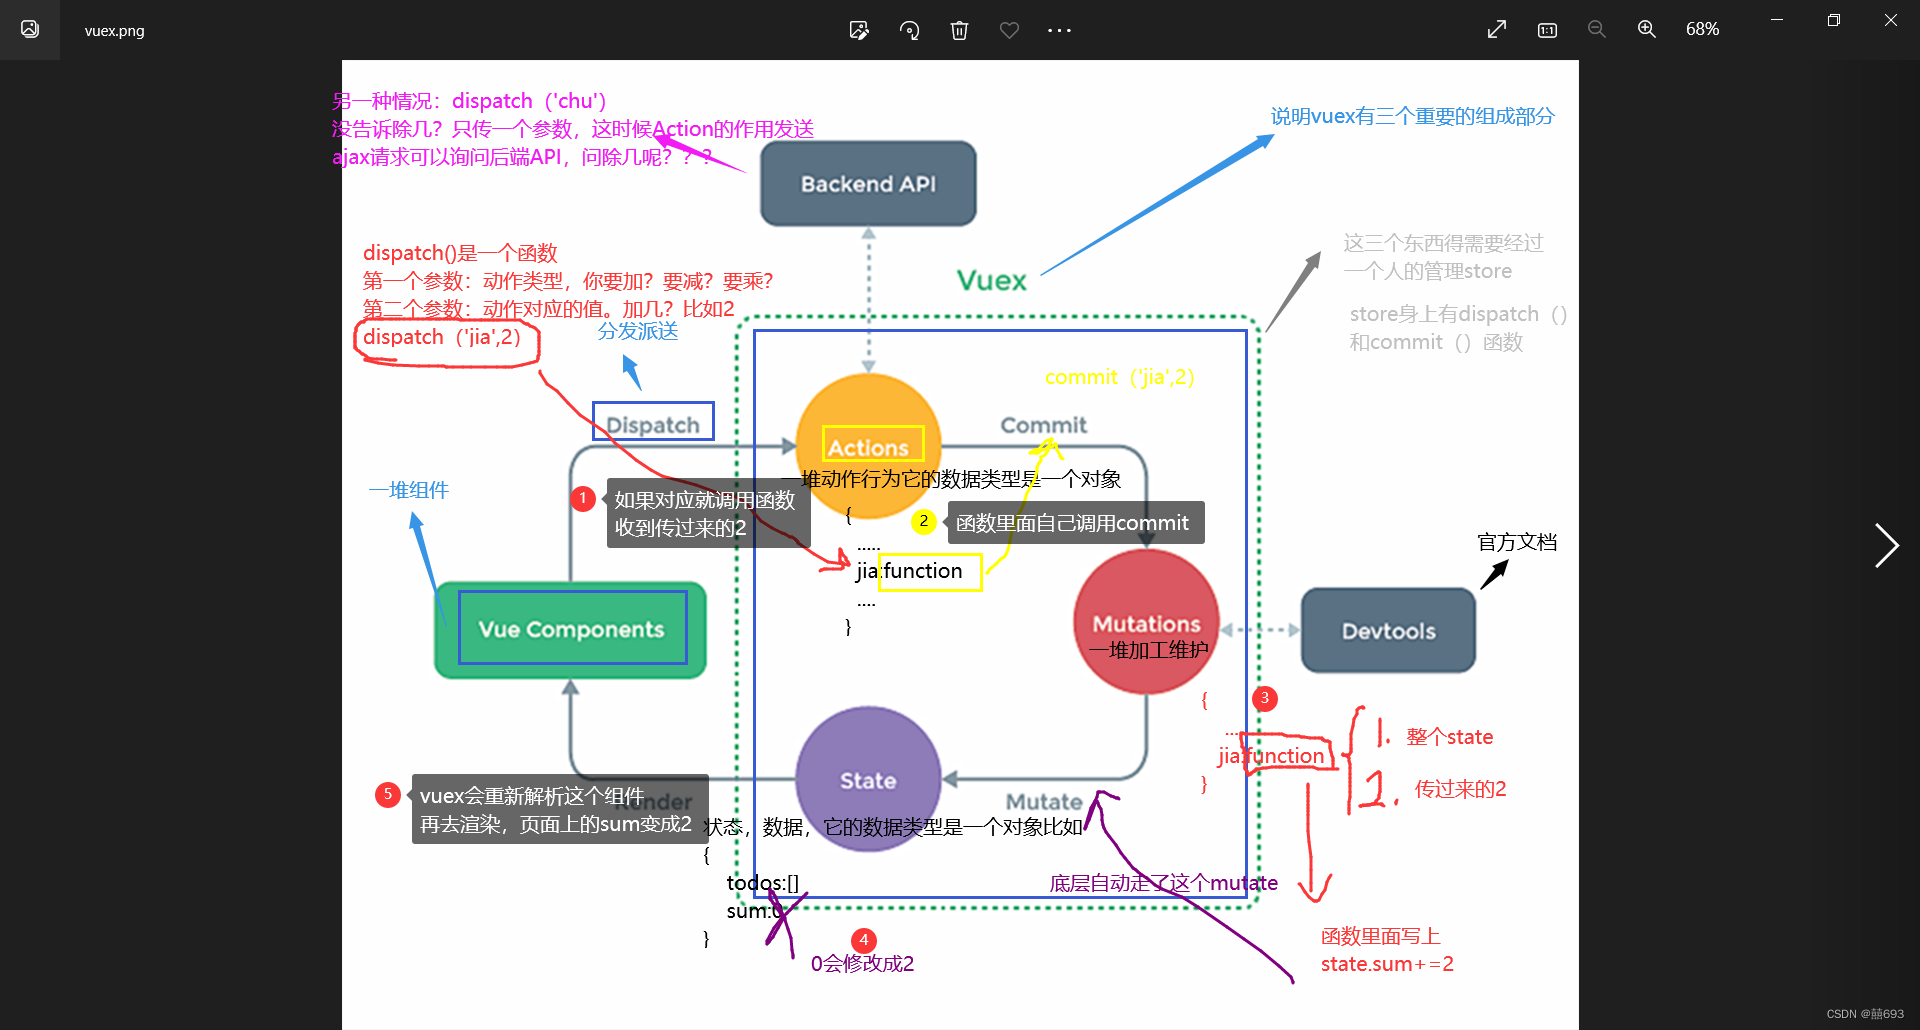Viewport: 1920px width, 1030px height.
Task: Close the Photos app
Action: 1890,20
